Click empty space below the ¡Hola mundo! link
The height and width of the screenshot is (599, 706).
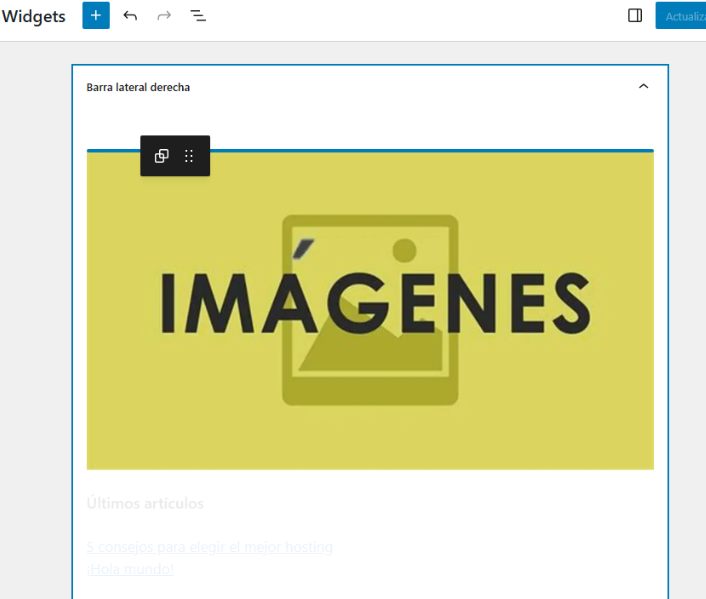(370, 590)
